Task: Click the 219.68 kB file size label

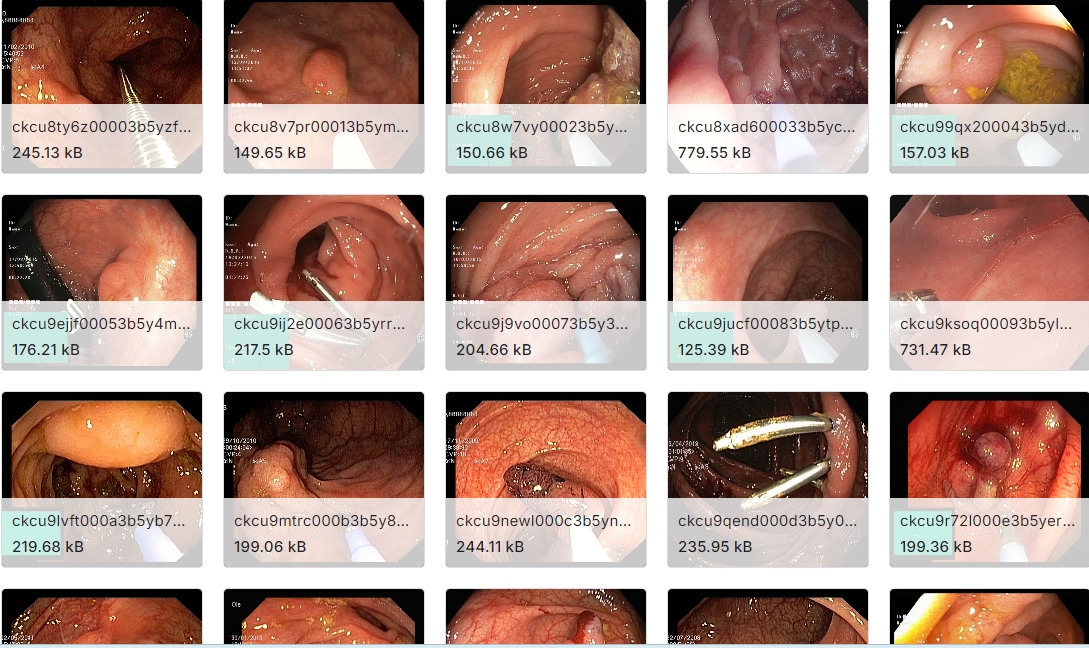Action: (x=48, y=547)
